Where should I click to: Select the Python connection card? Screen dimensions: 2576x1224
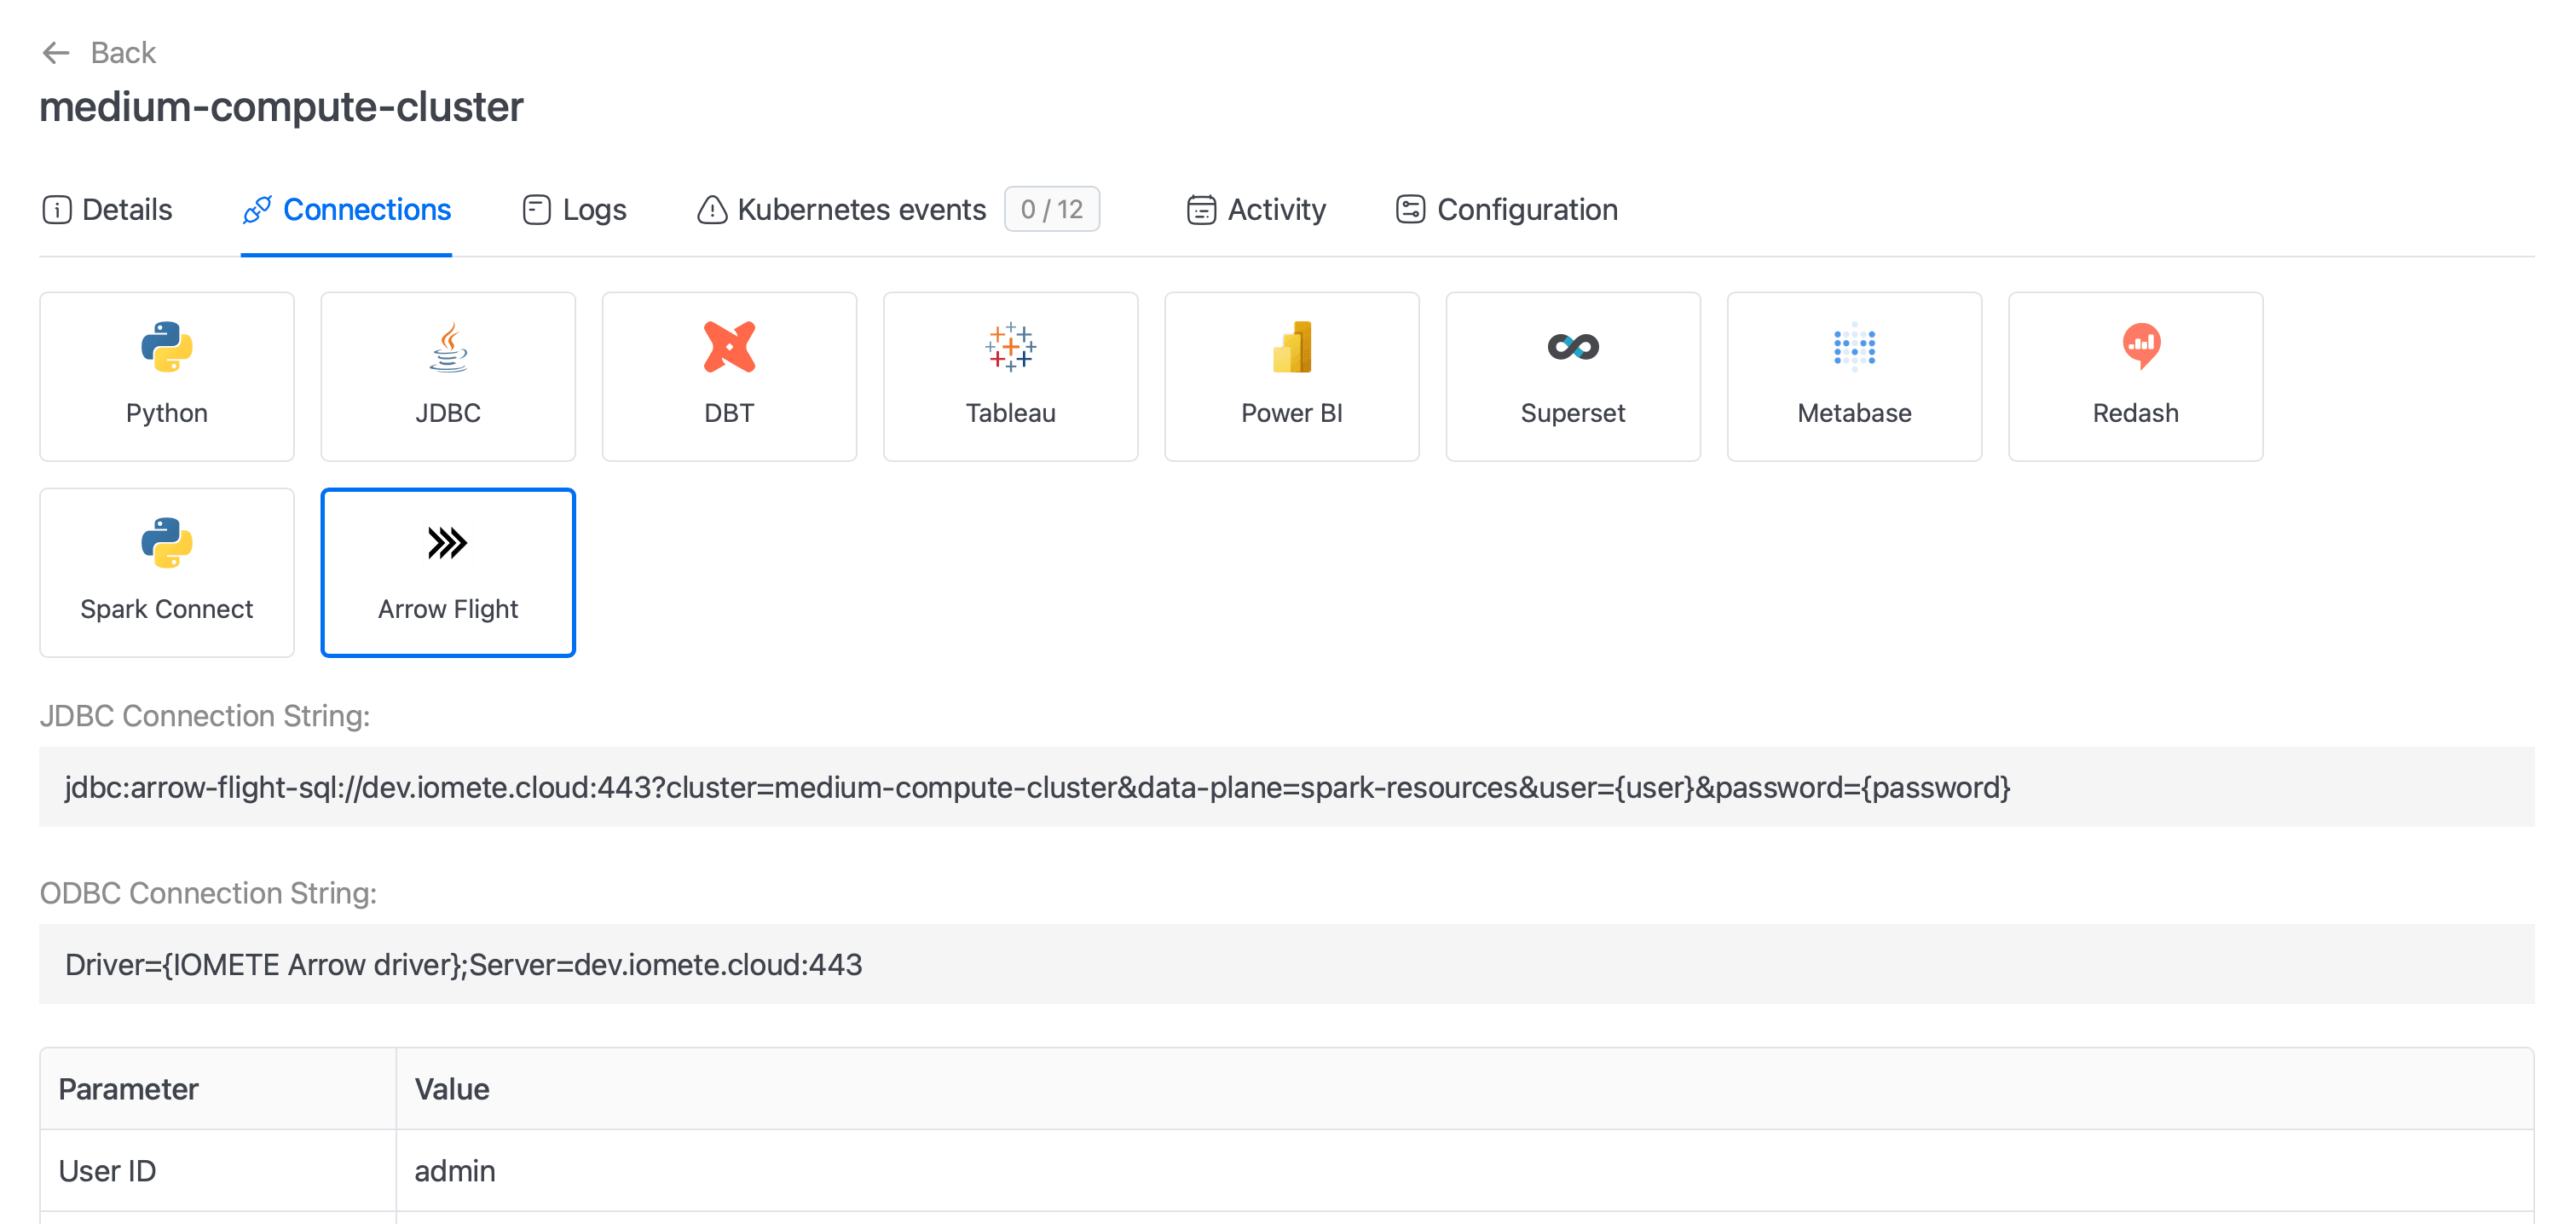(167, 376)
